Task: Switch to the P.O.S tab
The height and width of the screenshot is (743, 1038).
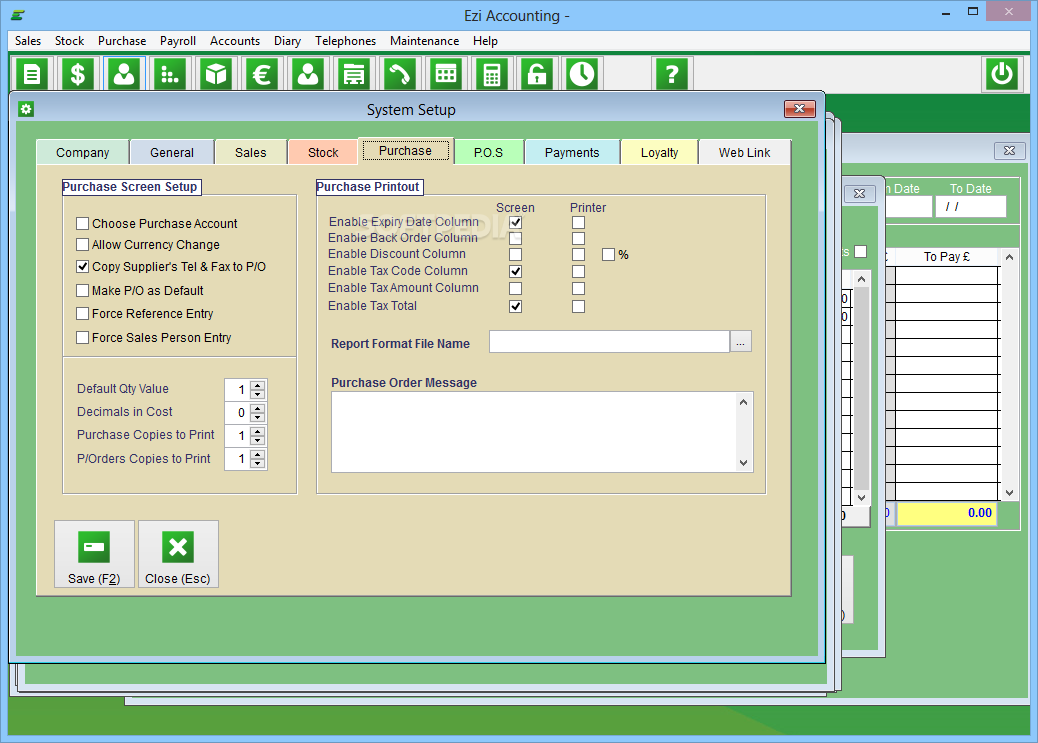Action: pos(489,152)
